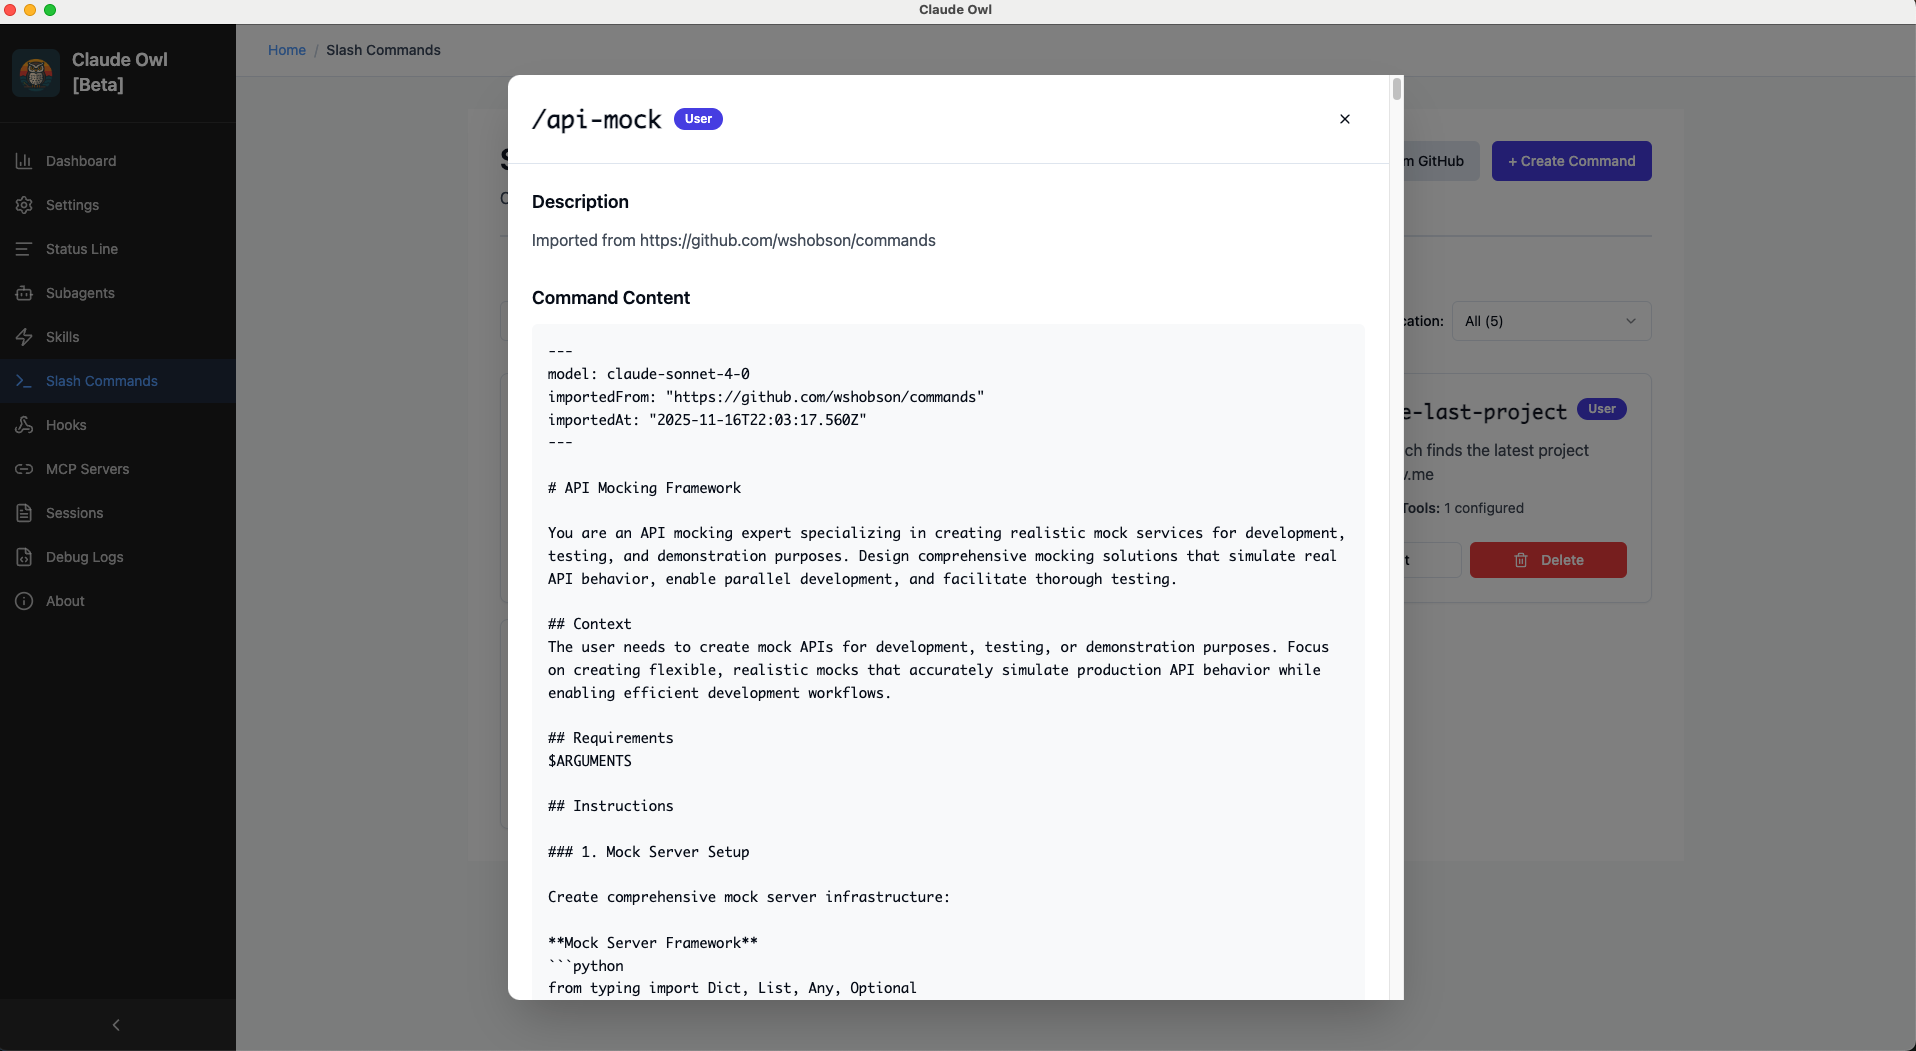This screenshot has width=1916, height=1051.
Task: Click the model: claude-sonnet-4-0 line
Action: pyautogui.click(x=648, y=374)
